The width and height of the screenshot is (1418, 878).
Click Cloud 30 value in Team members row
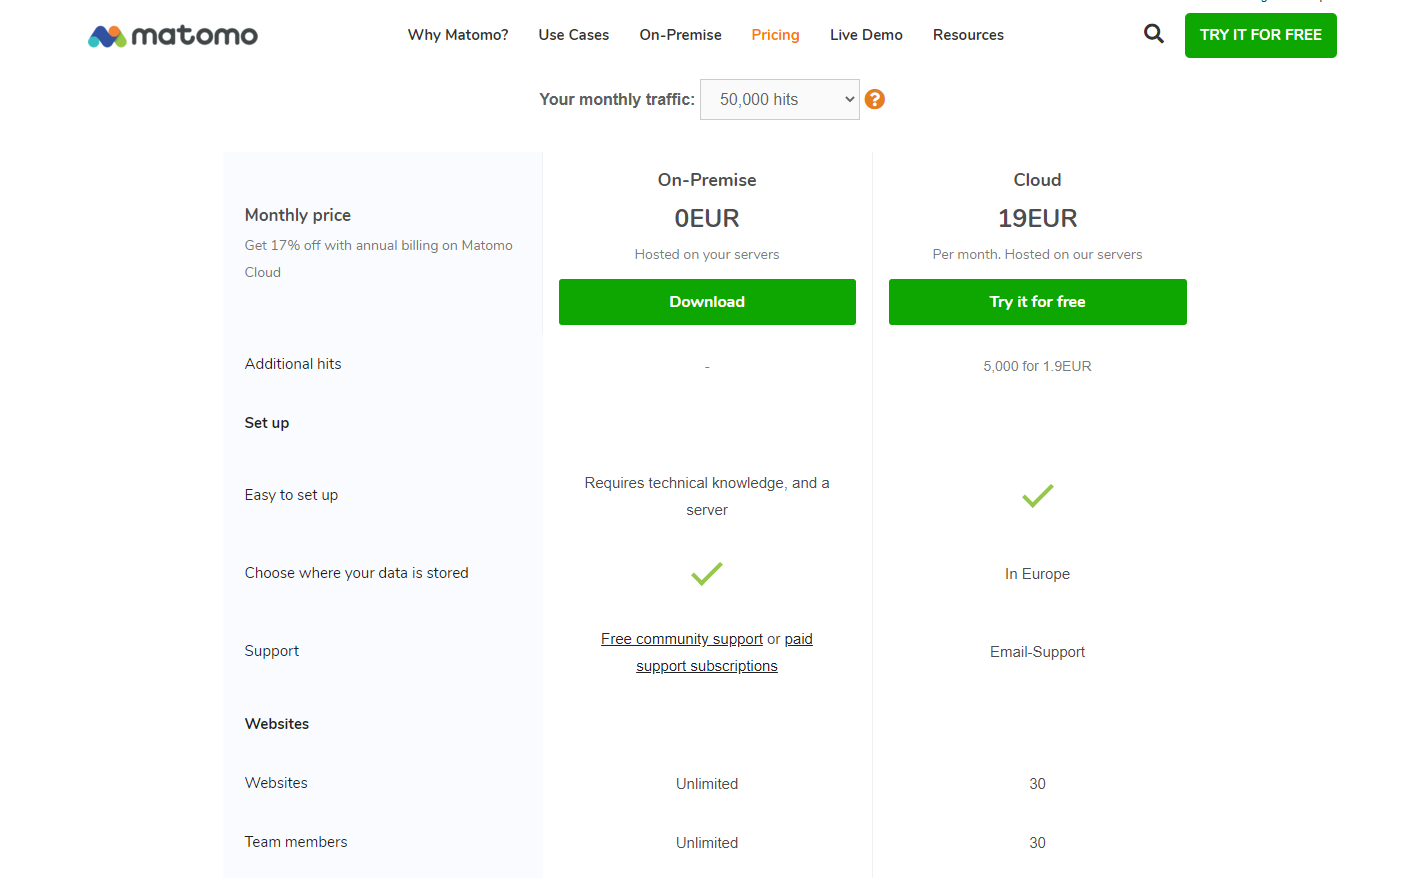(1037, 843)
